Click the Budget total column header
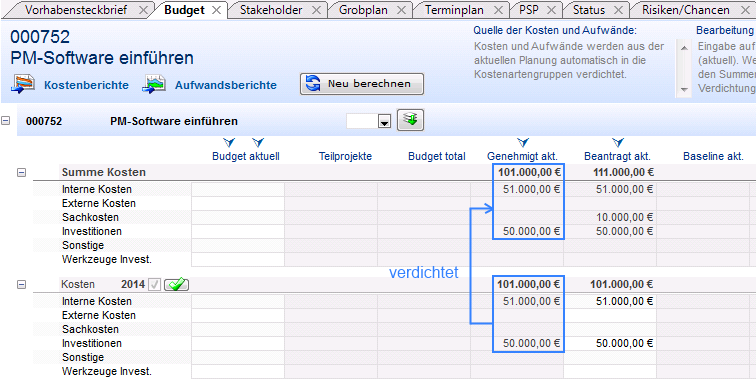756x380 pixels. (437, 156)
